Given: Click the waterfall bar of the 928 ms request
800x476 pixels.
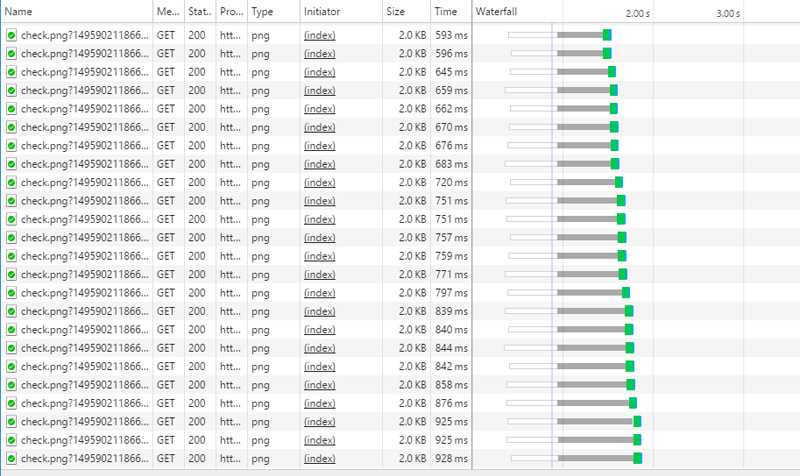Looking at the screenshot, I should point(576,459).
